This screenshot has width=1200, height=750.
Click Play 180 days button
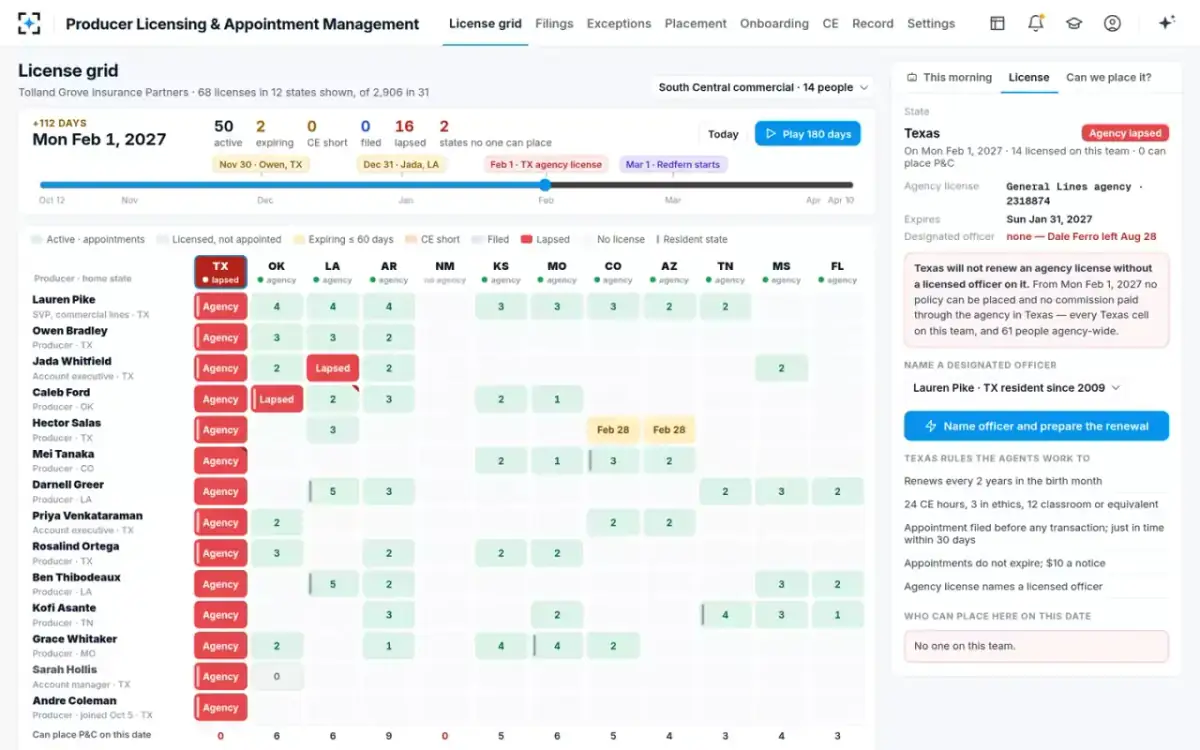pyautogui.click(x=807, y=134)
